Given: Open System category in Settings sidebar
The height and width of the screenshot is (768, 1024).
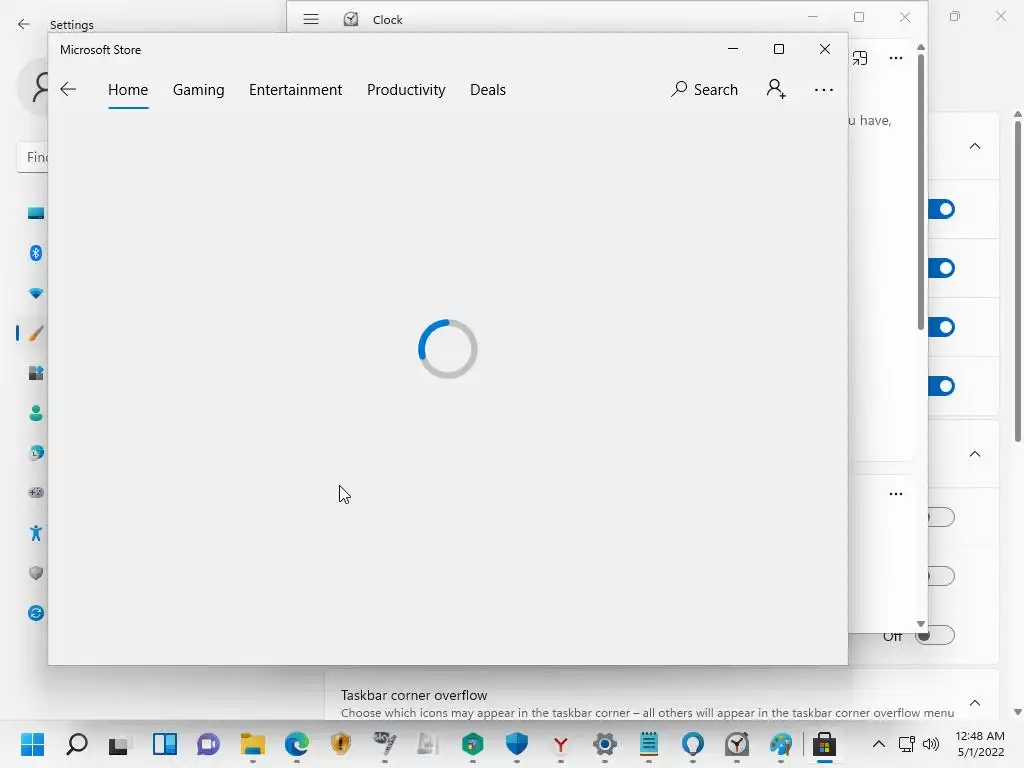Looking at the screenshot, I should coord(36,214).
